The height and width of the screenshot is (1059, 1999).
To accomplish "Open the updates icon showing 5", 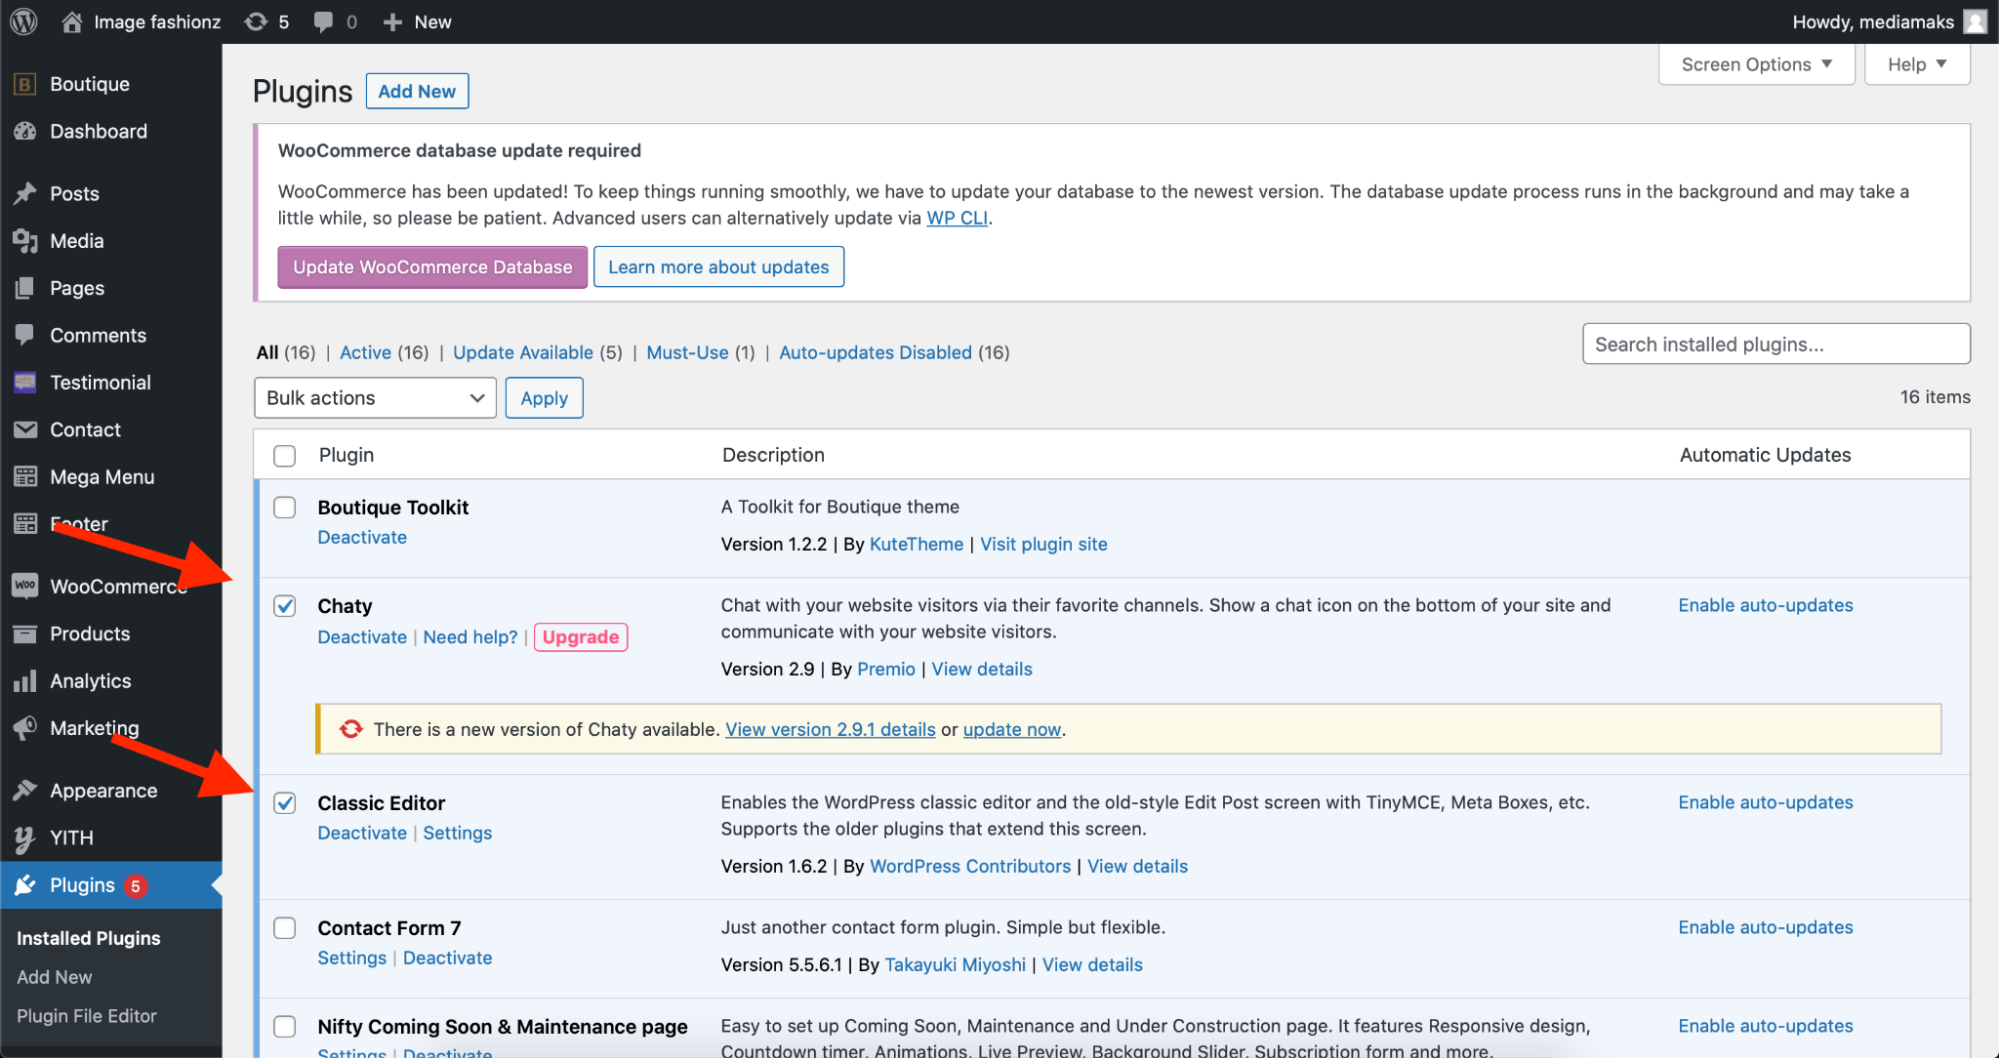I will pyautogui.click(x=256, y=21).
